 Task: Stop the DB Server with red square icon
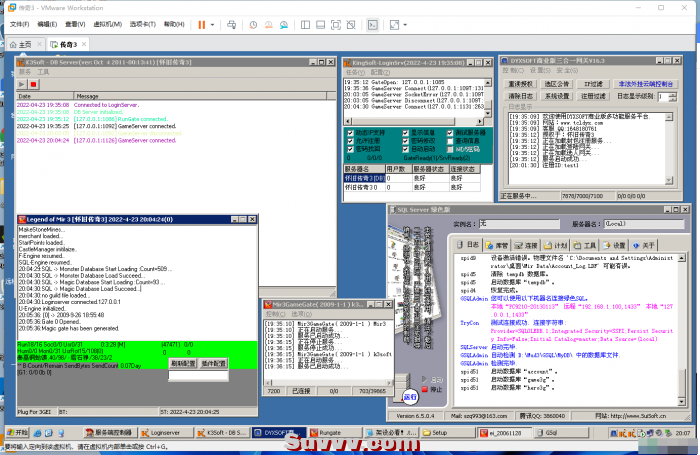click(33, 84)
